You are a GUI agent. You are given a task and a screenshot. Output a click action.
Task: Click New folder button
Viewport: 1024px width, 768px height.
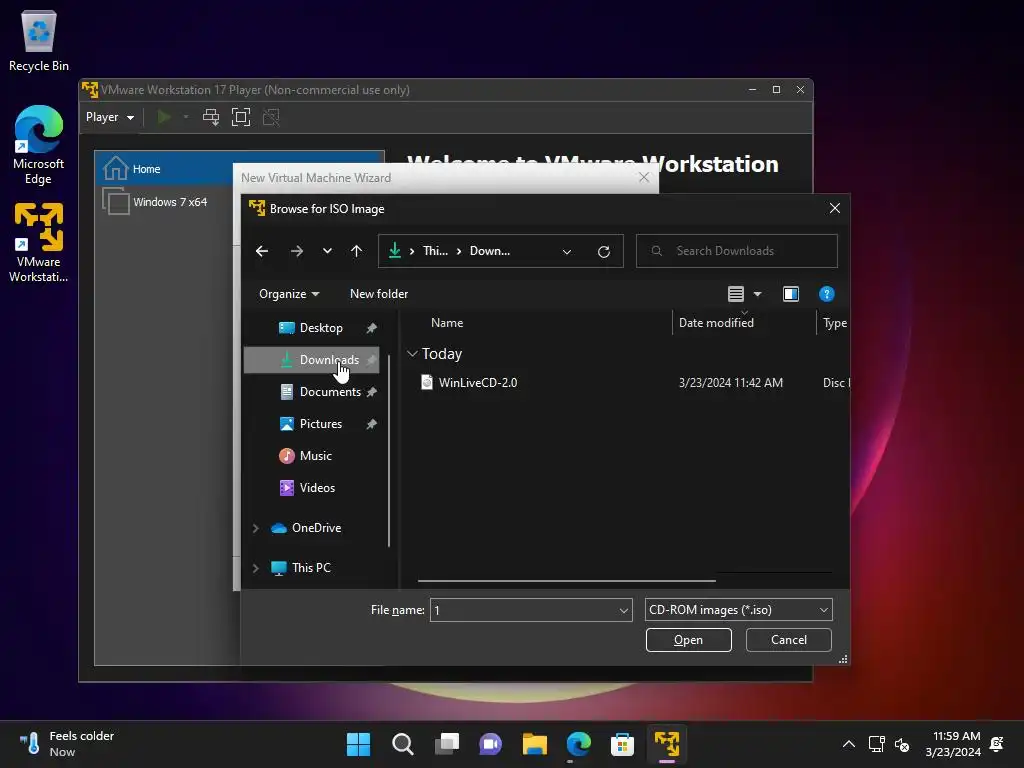[379, 294]
